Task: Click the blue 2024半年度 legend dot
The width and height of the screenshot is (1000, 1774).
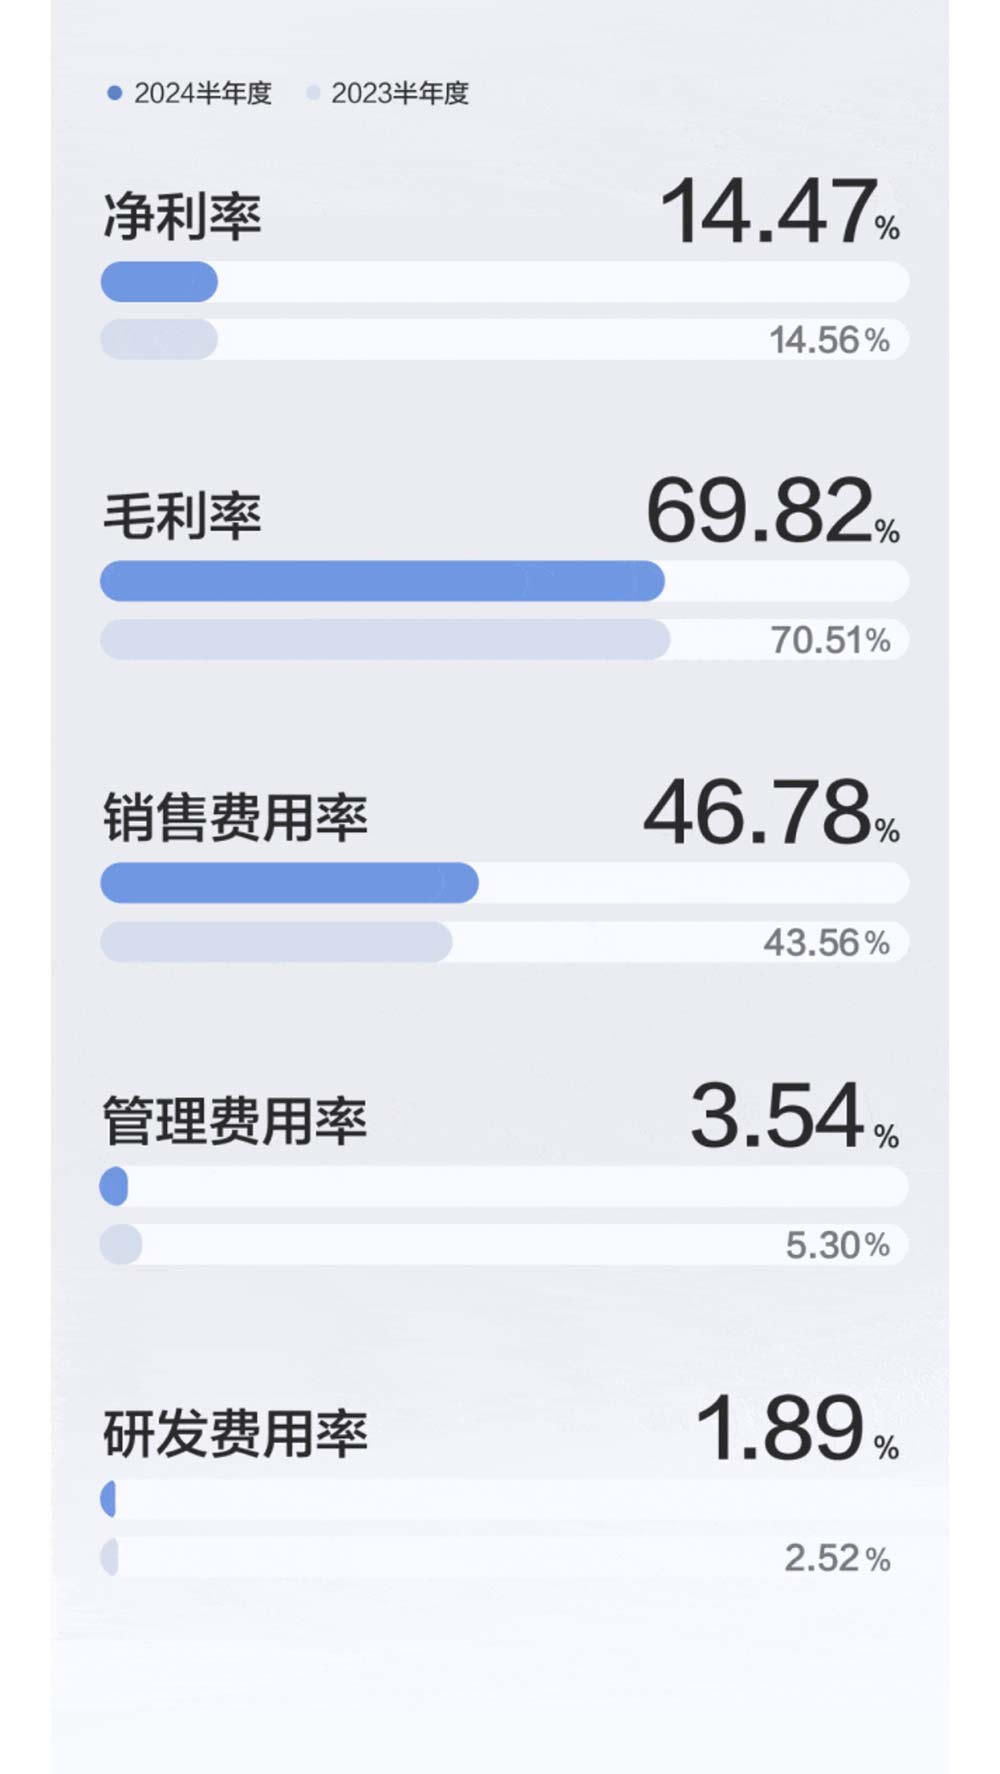Action: (x=114, y=93)
